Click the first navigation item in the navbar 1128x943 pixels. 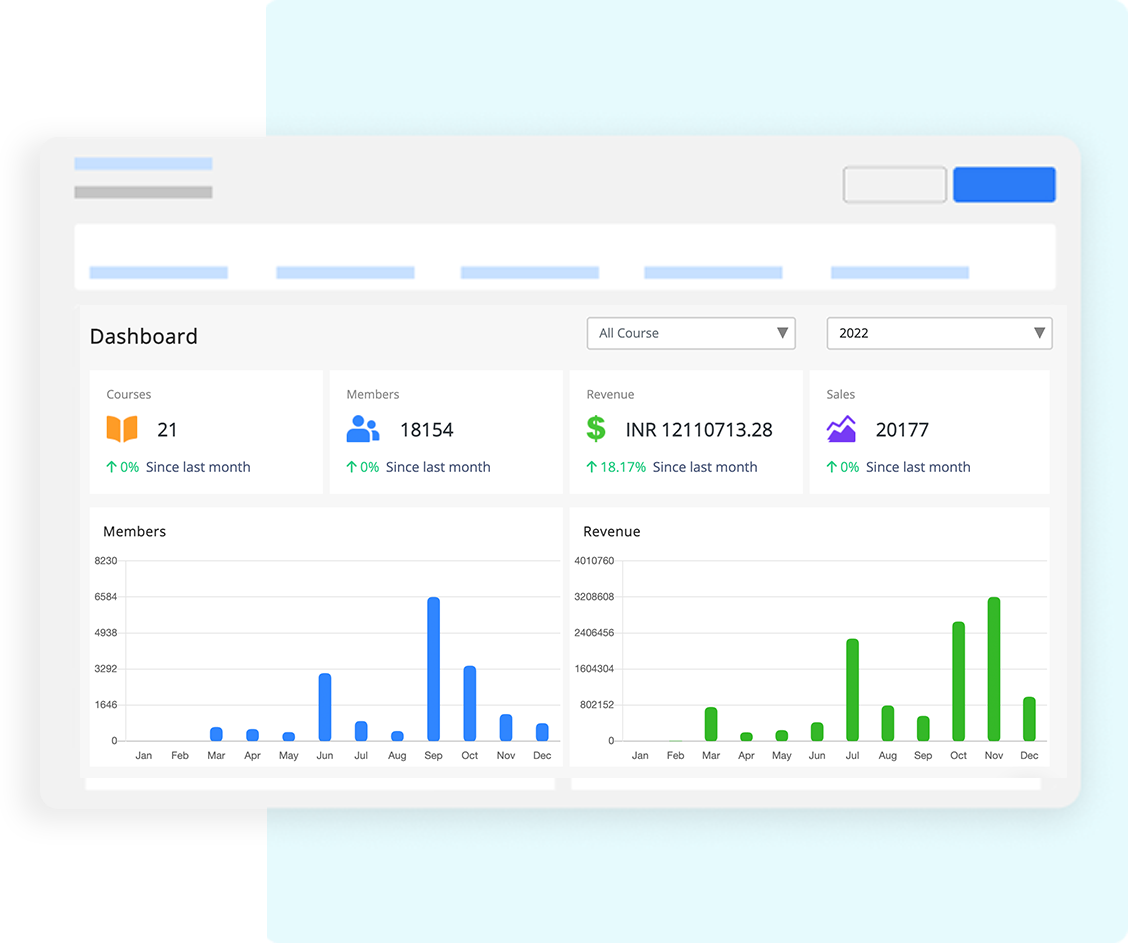coord(158,271)
